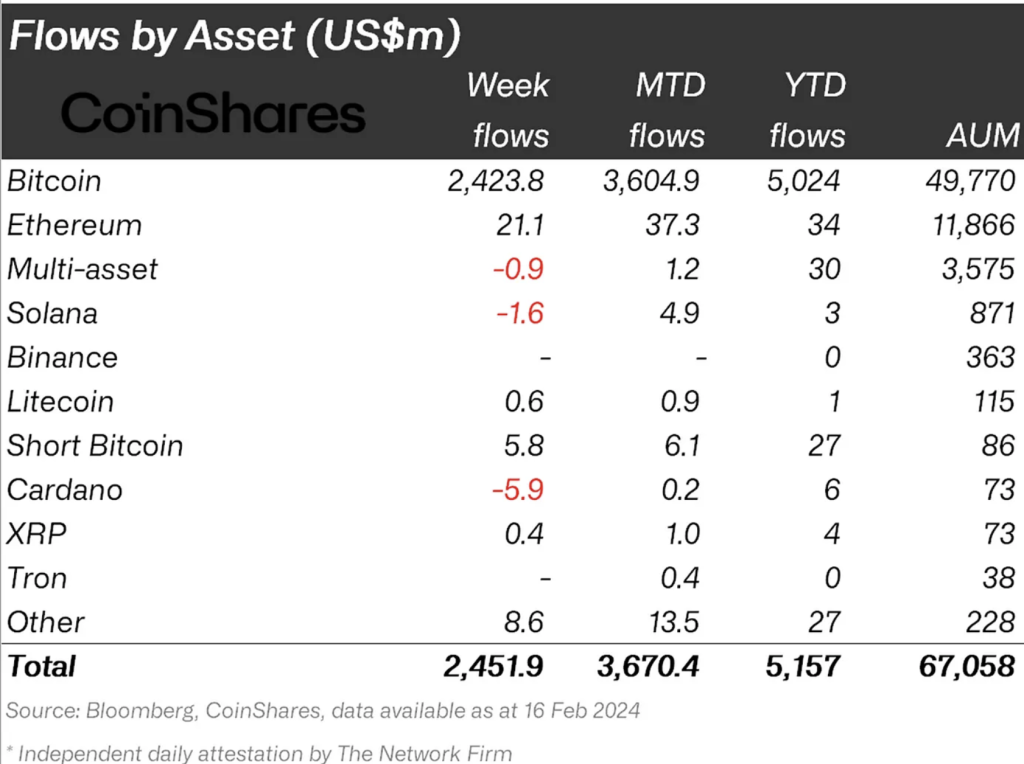Select the 'MTD flows' column header
Viewport: 1024px width, 764px height.
point(667,110)
